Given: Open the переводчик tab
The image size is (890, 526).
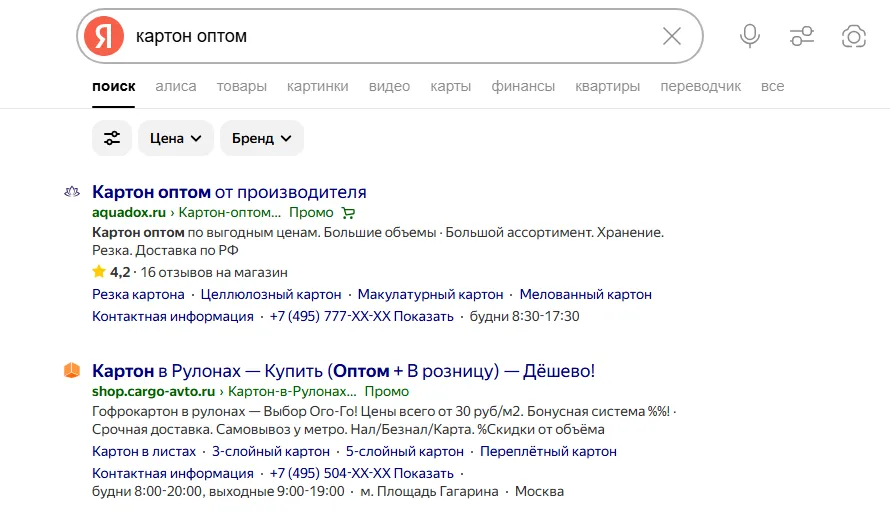Looking at the screenshot, I should [700, 86].
